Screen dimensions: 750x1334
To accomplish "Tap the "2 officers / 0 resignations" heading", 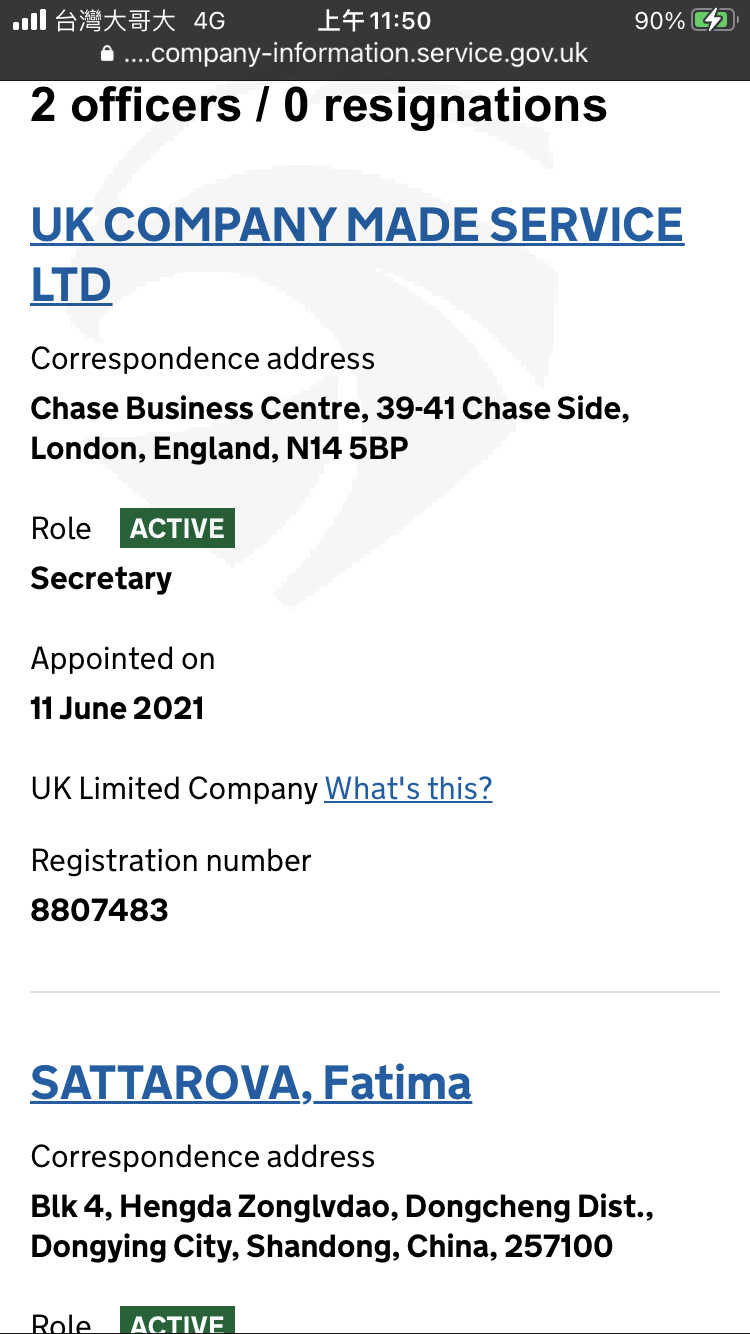I will point(319,106).
